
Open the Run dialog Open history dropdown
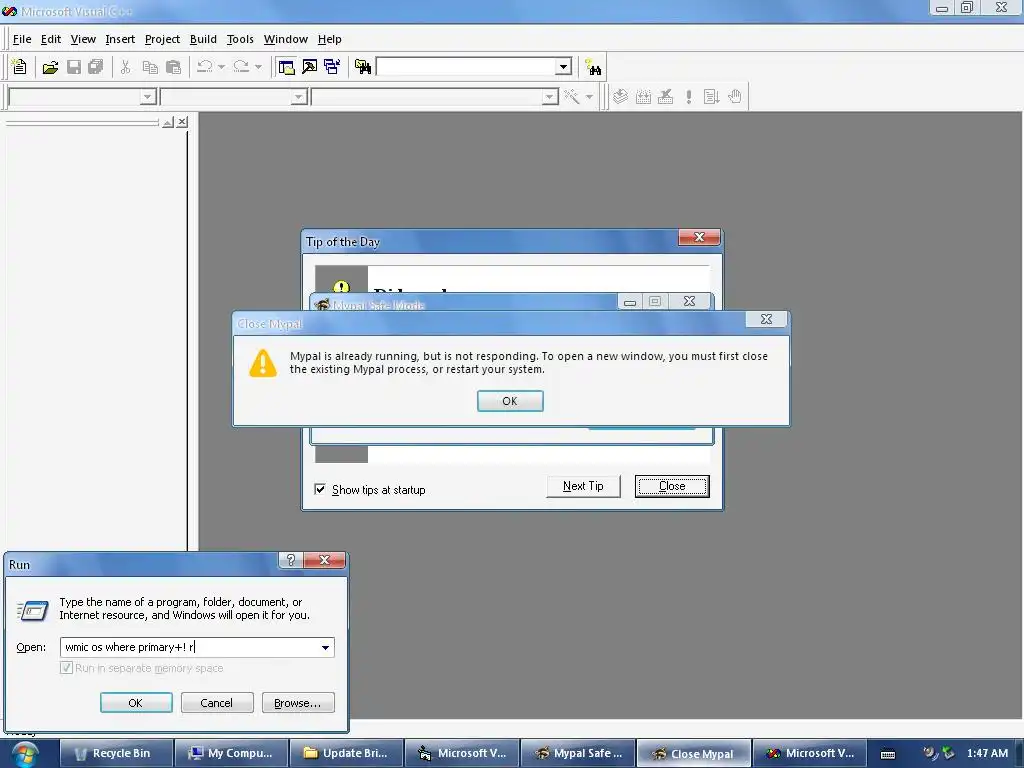click(x=325, y=647)
